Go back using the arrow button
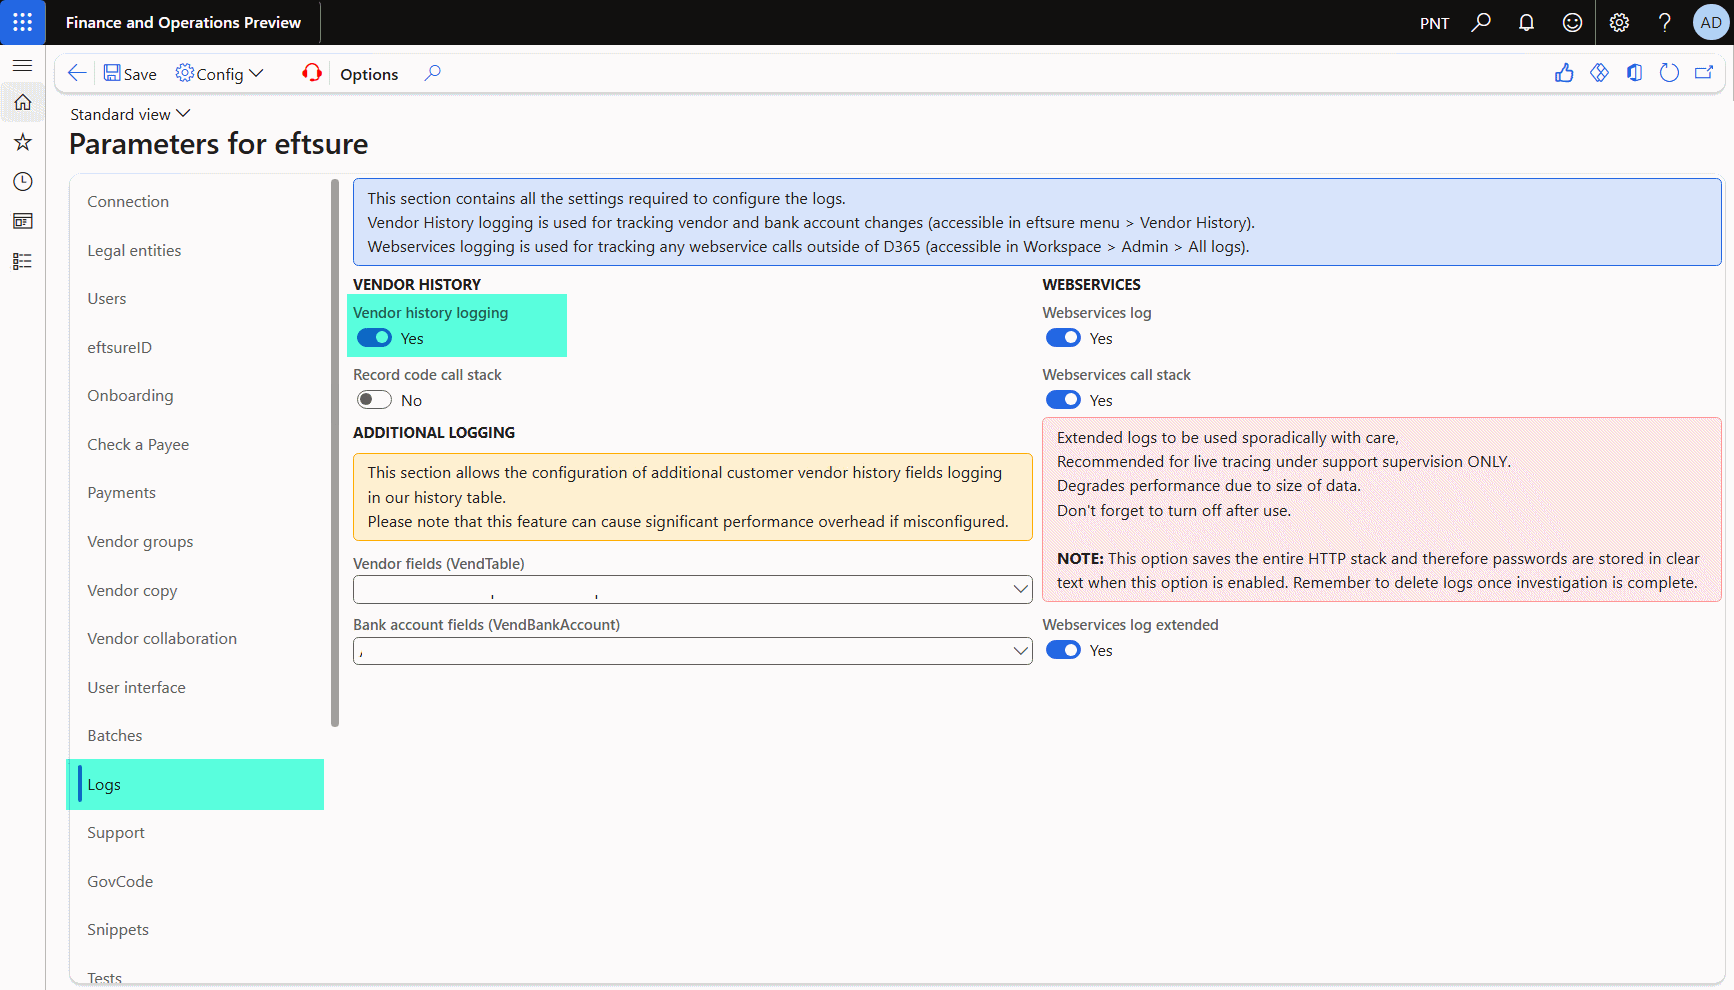The width and height of the screenshot is (1734, 990). tap(76, 73)
